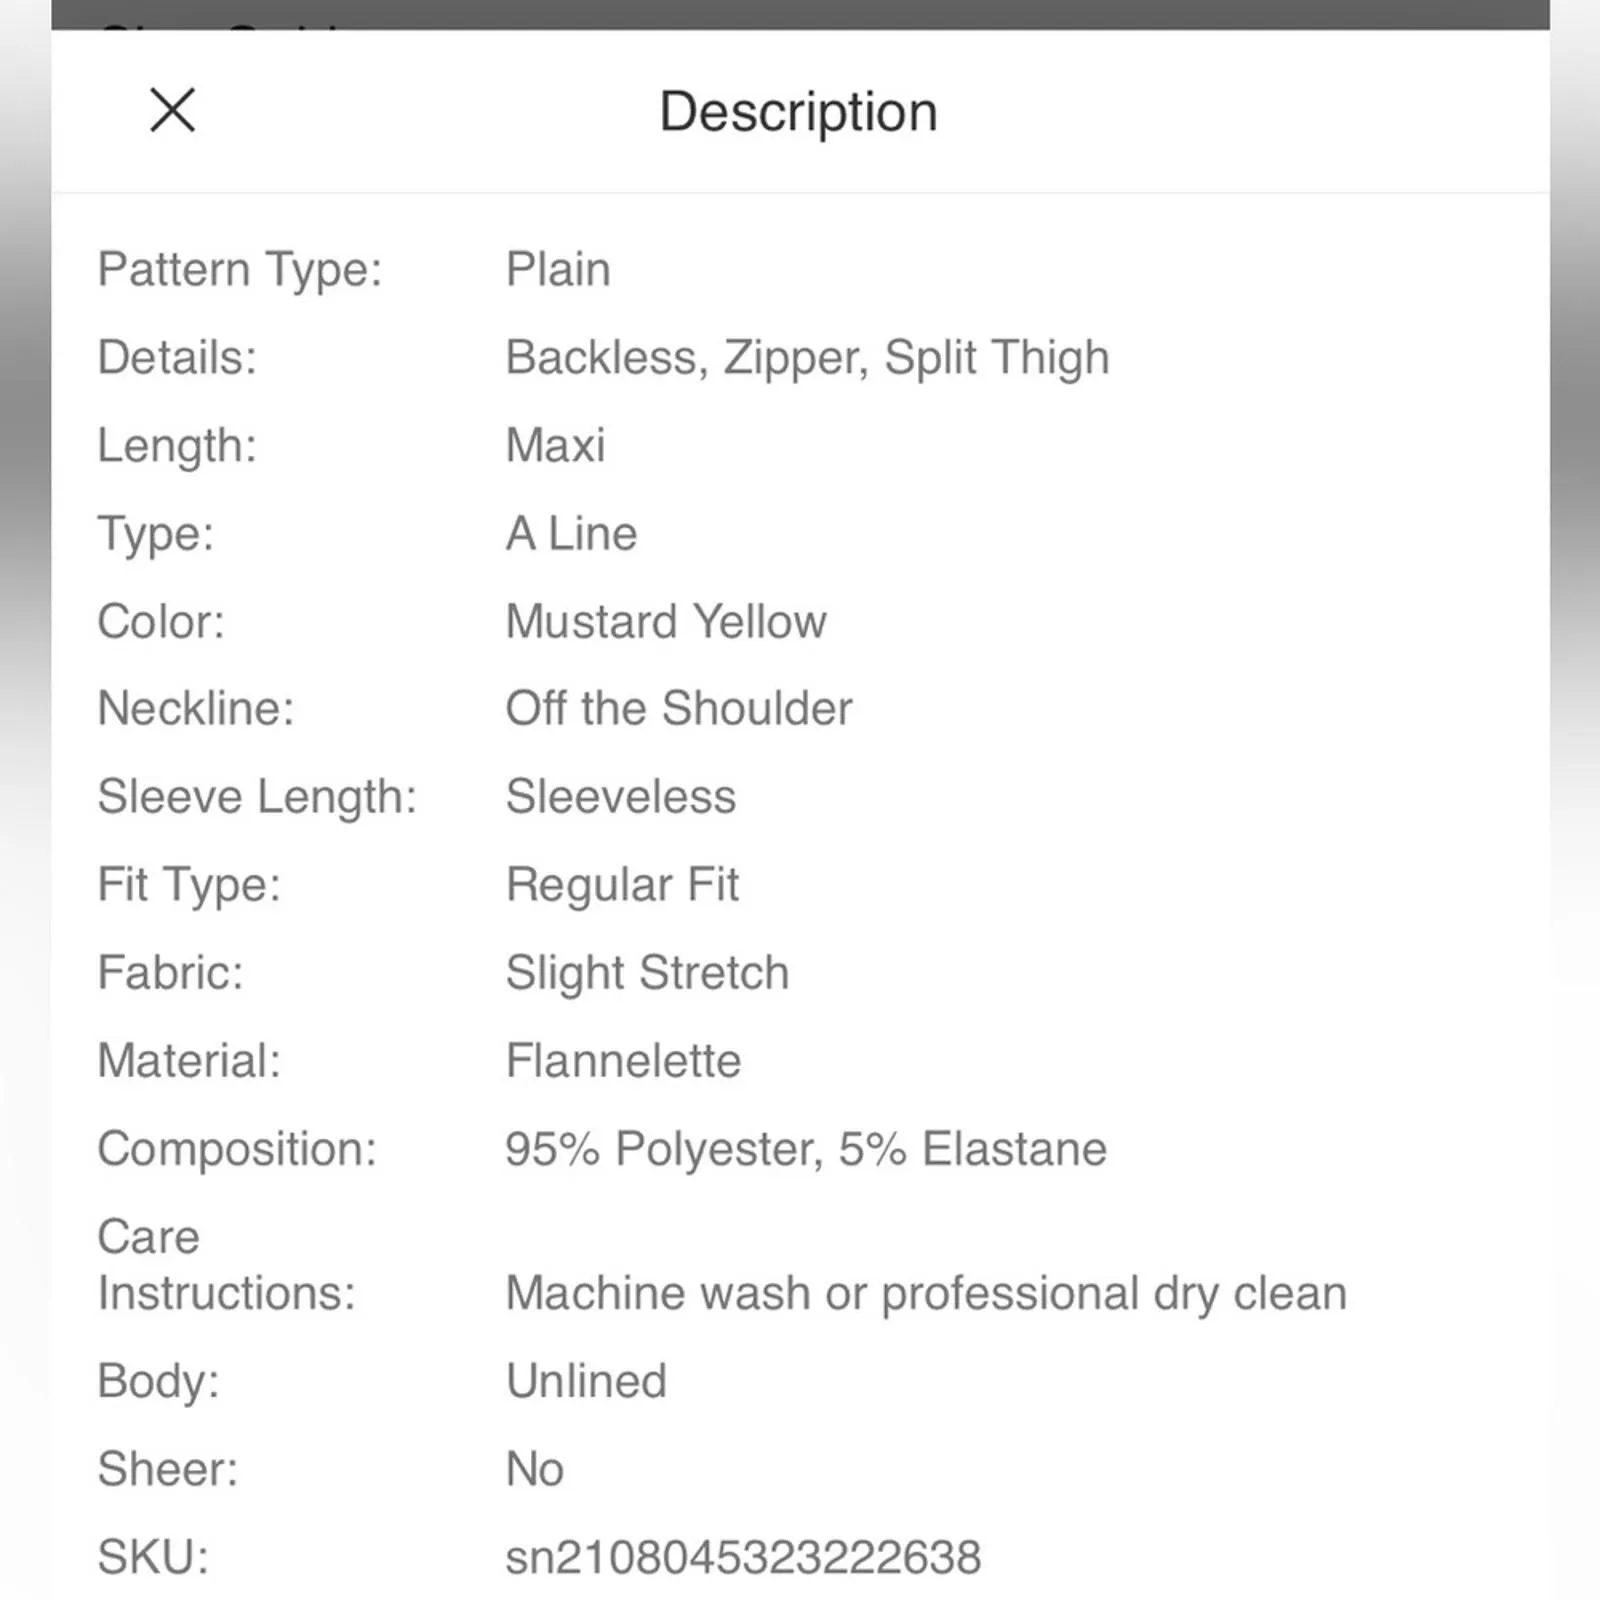This screenshot has height=1600, width=1600.
Task: Tap the Plain pattern value
Action: click(558, 269)
